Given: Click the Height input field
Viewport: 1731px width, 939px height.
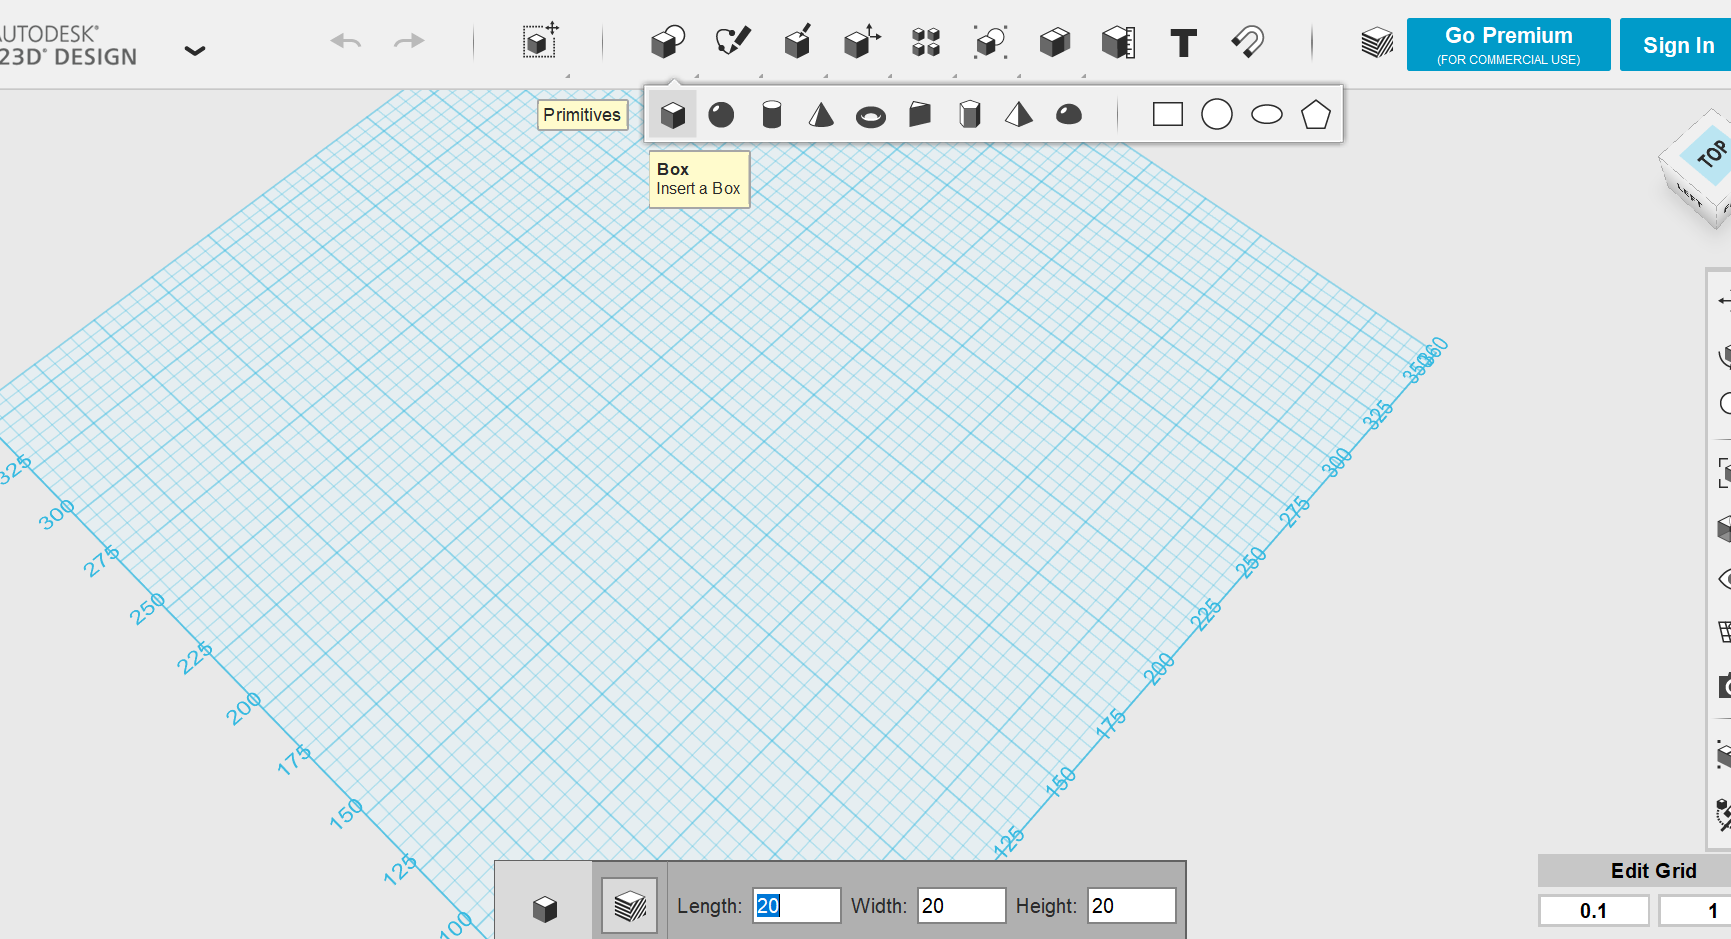Looking at the screenshot, I should [1132, 906].
